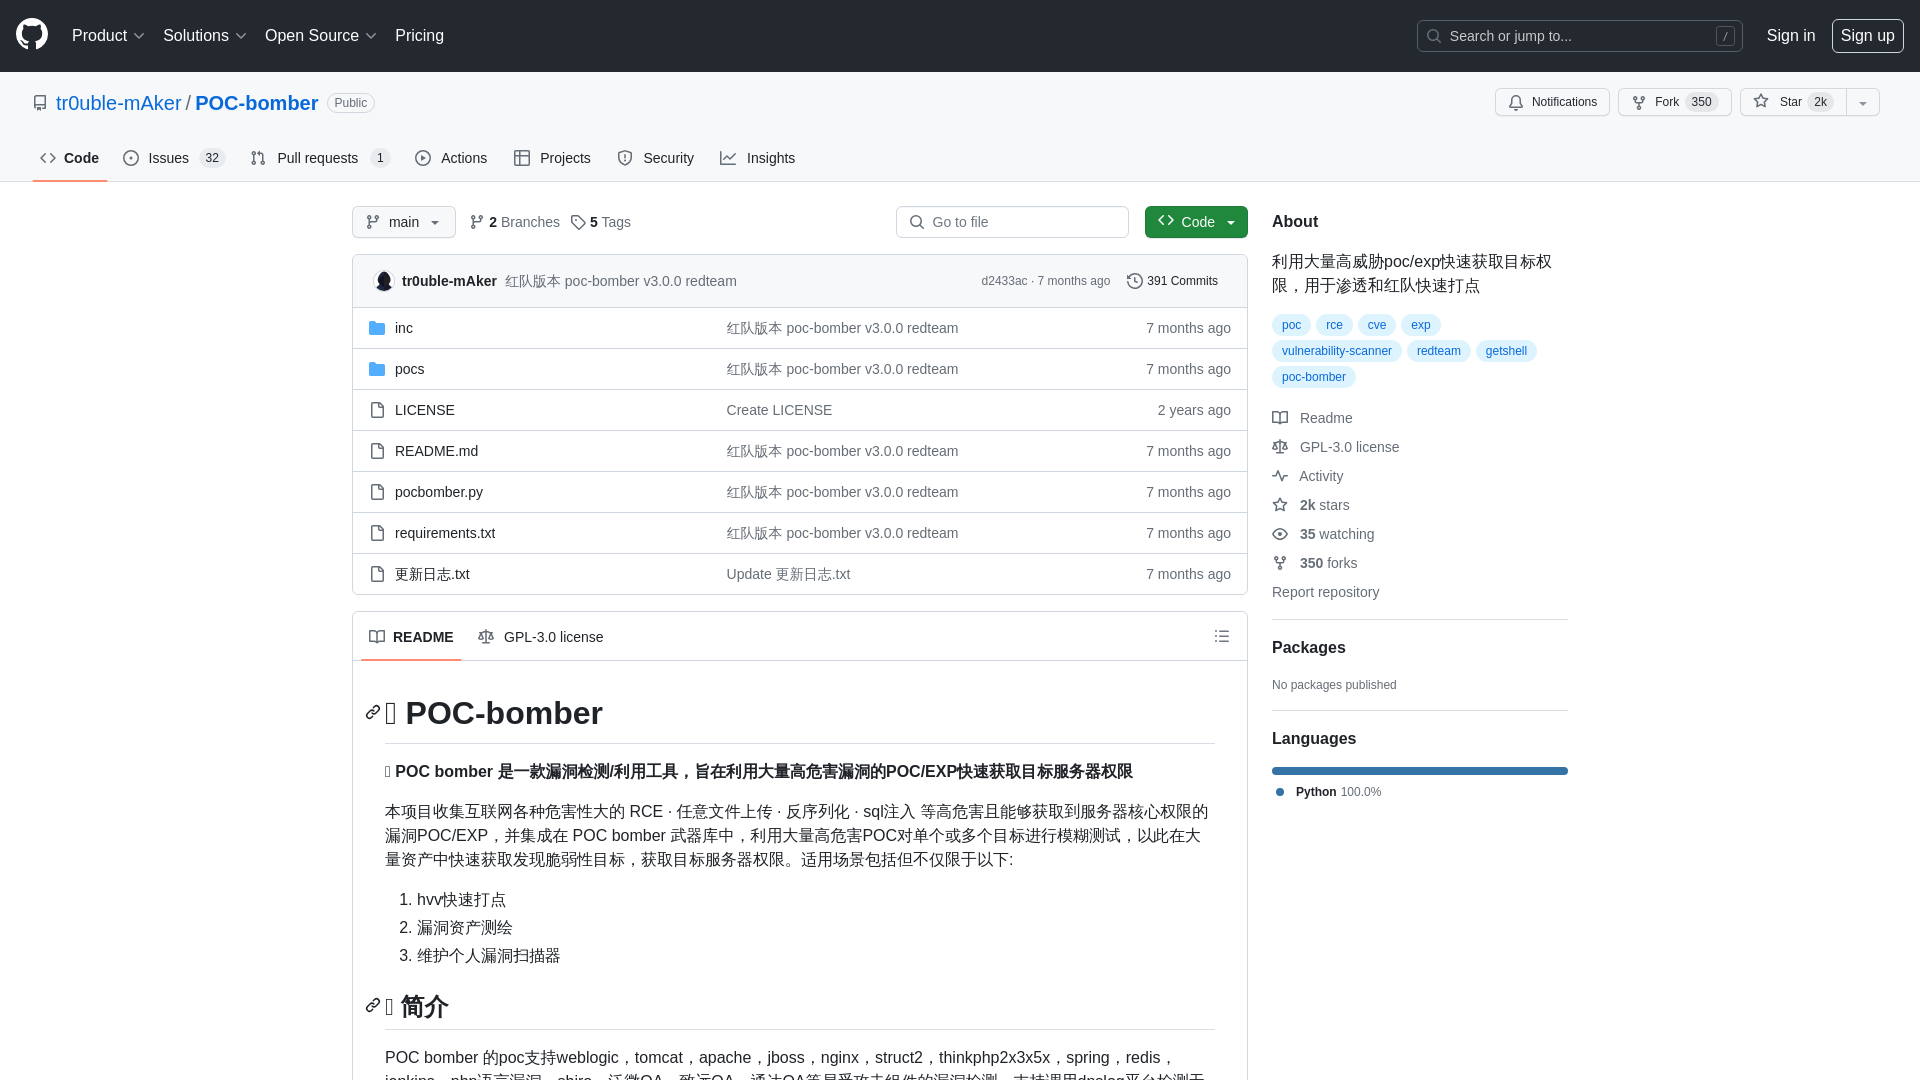View the 2 Branches link
1920x1080 pixels.
[x=515, y=222]
